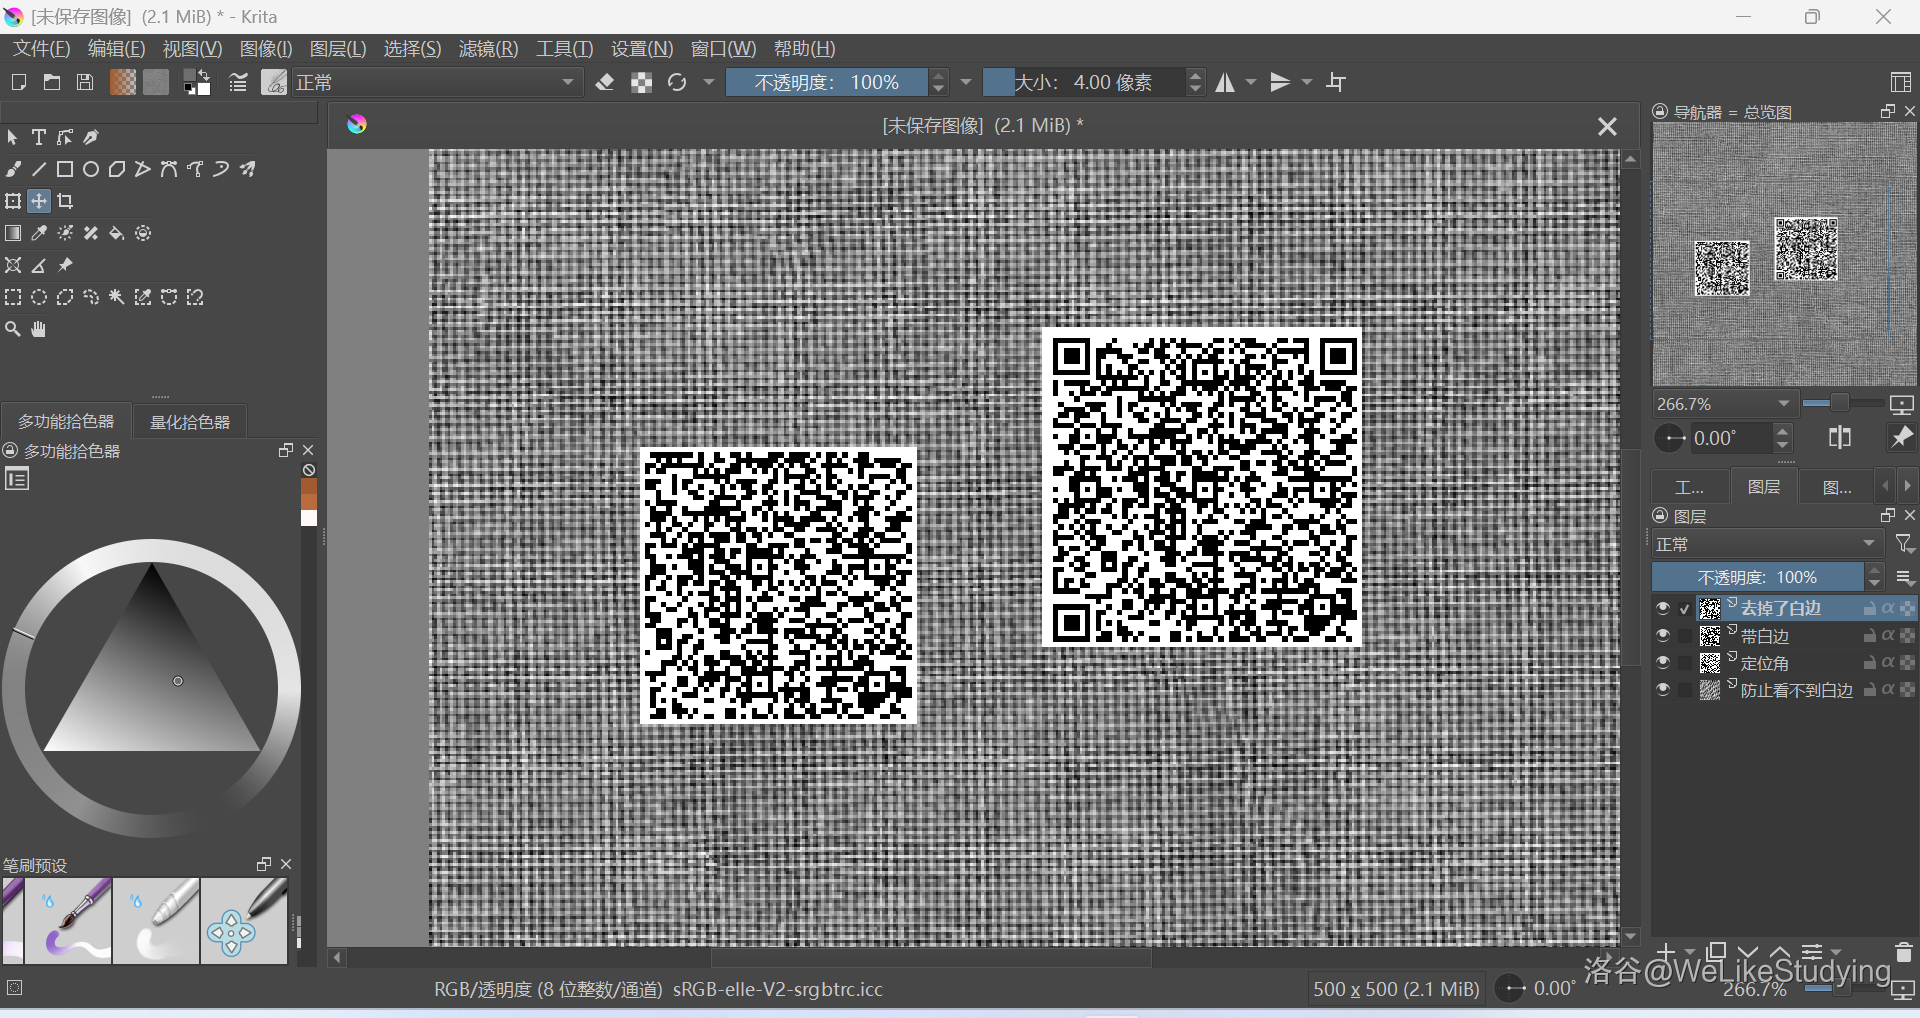
Task: Click horizontal mirror tool icon
Action: pos(1225,83)
